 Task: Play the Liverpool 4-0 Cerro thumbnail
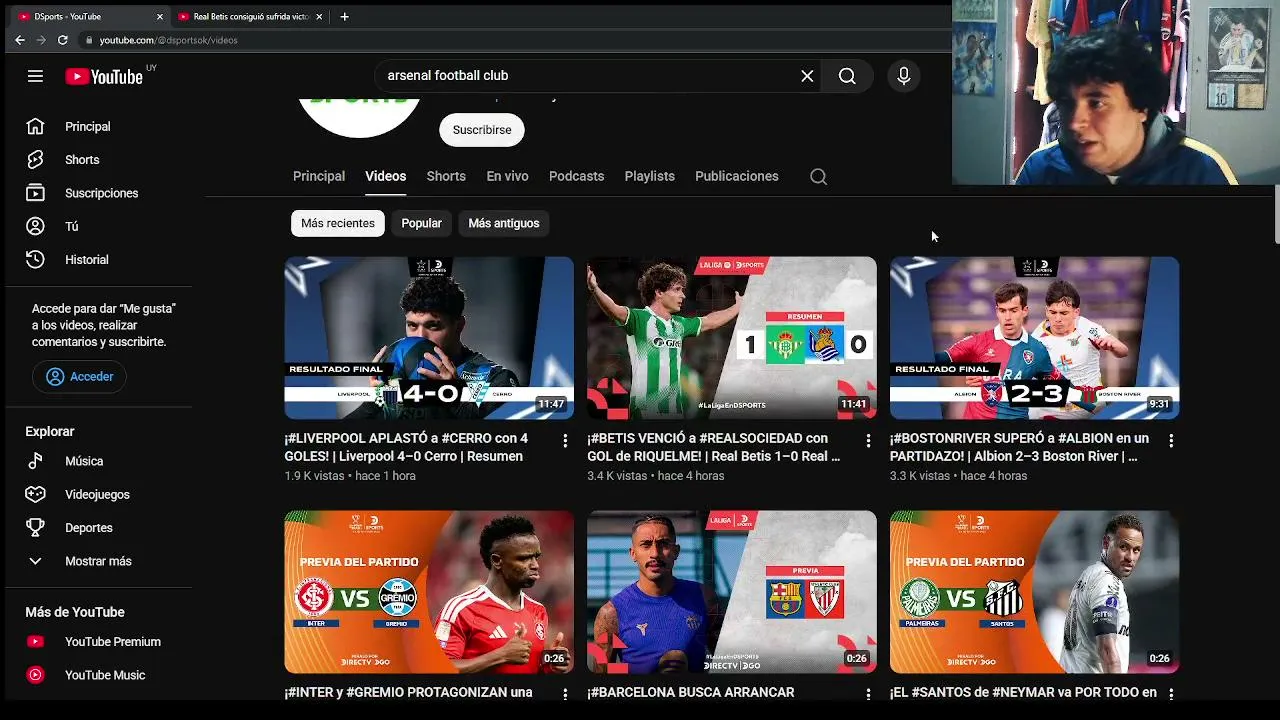tap(429, 338)
